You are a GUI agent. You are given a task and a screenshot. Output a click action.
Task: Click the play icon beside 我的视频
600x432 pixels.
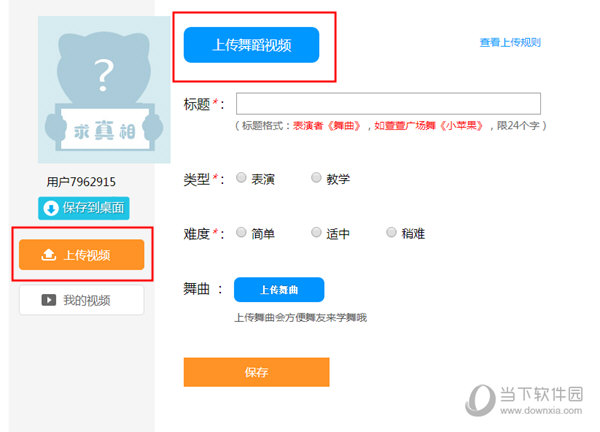[x=48, y=300]
